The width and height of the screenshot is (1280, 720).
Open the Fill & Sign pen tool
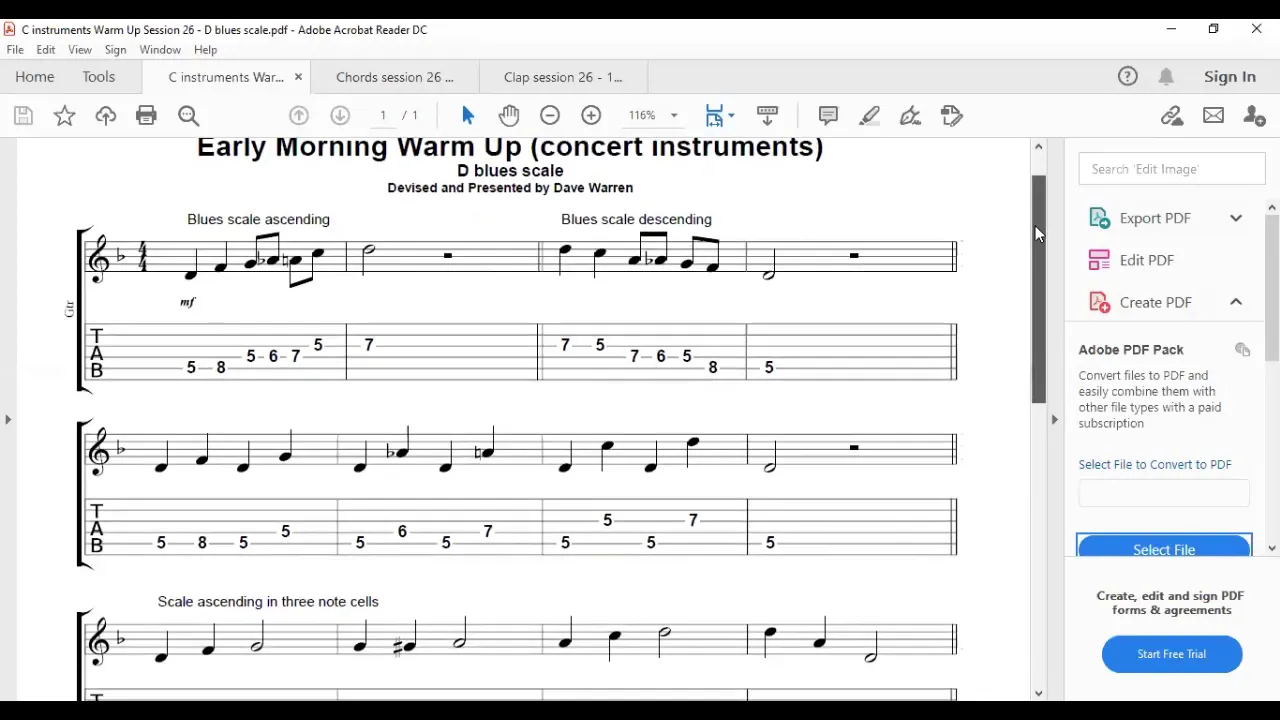pyautogui.click(x=910, y=116)
